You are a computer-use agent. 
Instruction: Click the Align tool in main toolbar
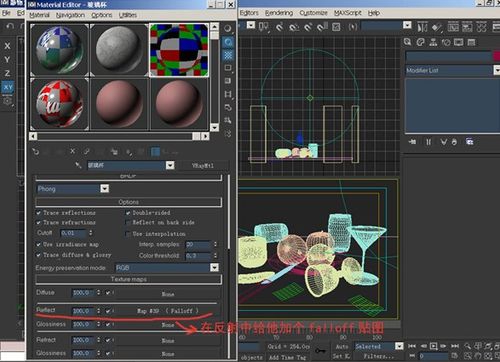point(437,27)
